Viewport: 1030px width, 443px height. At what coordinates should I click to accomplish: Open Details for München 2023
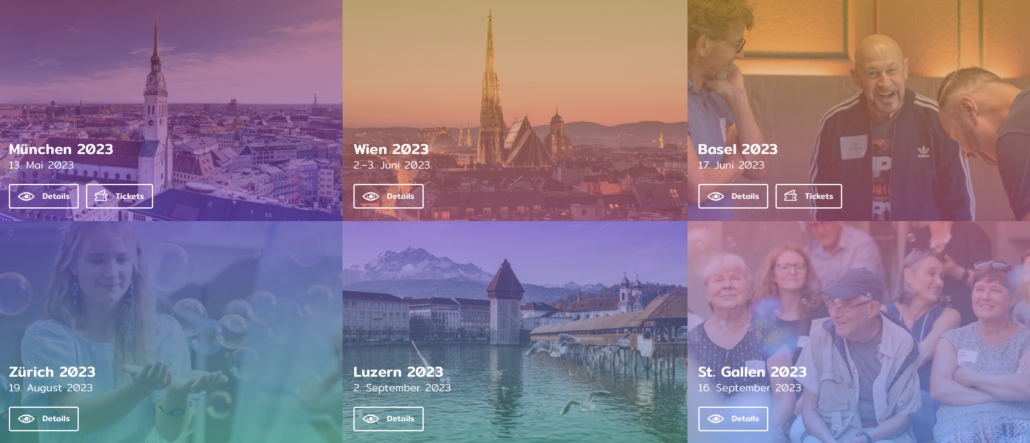pos(44,196)
